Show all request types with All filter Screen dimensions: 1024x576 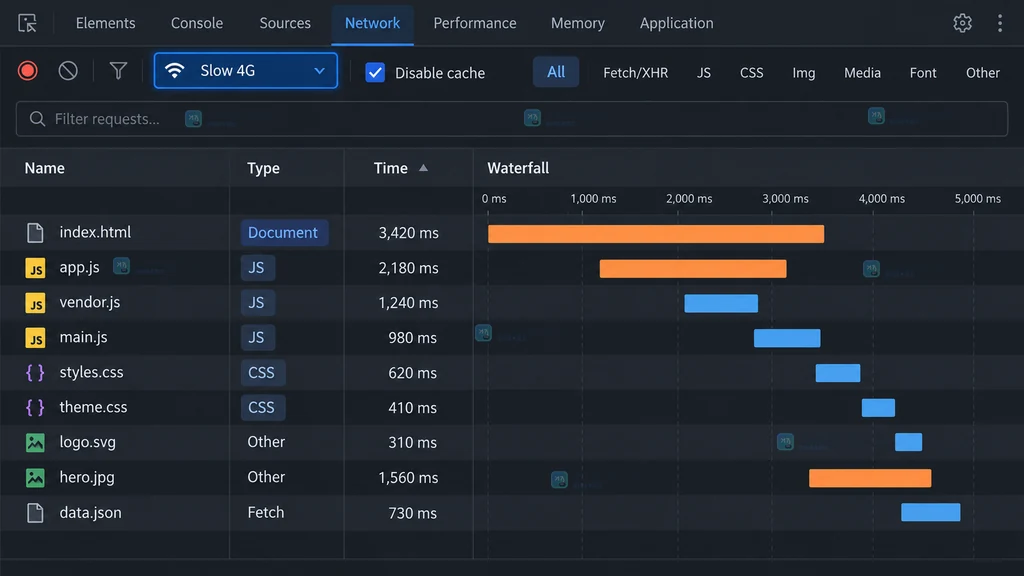point(556,72)
